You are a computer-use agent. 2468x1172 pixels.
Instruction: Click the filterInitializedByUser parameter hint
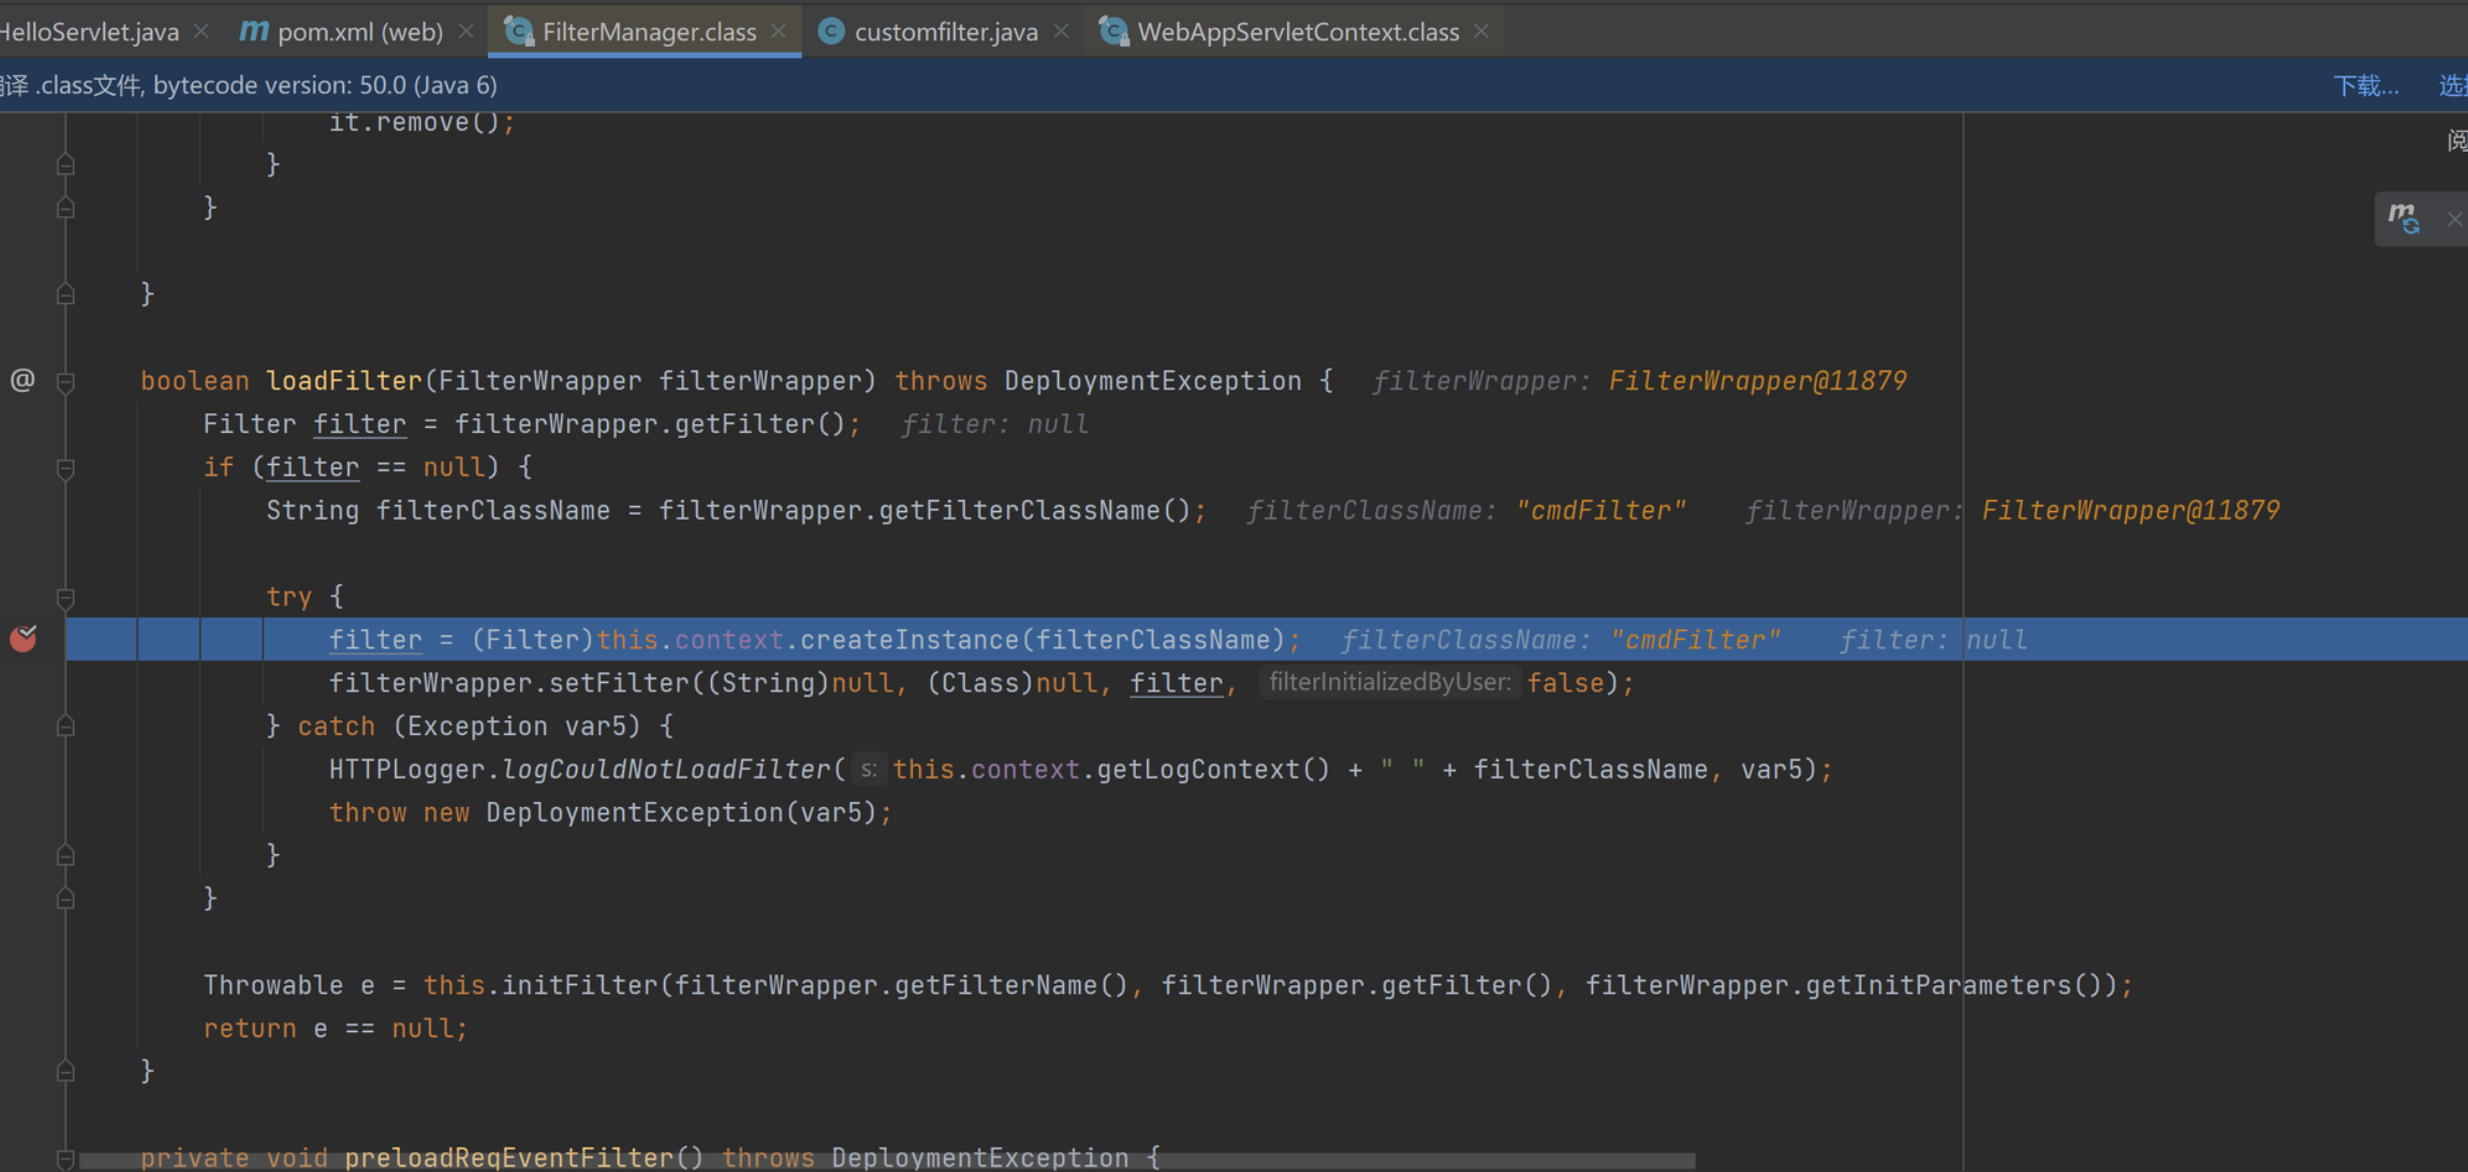(1389, 683)
